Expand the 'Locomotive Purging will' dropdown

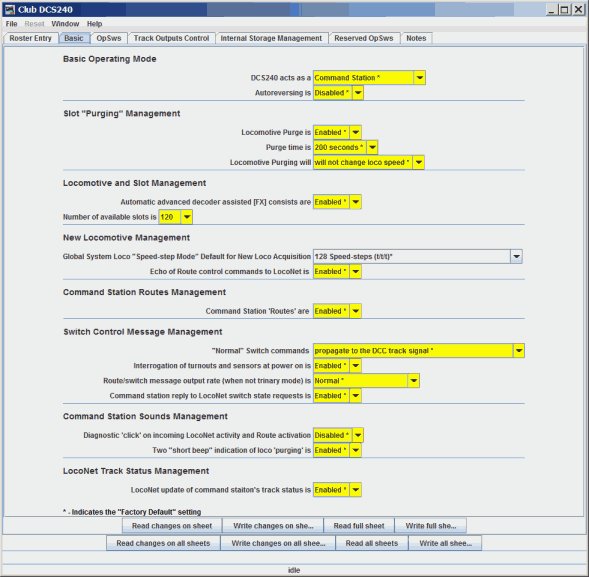[369, 162]
